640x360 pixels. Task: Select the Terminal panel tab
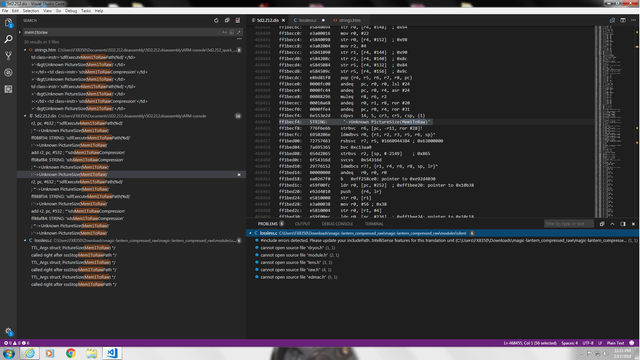[x=374, y=224]
